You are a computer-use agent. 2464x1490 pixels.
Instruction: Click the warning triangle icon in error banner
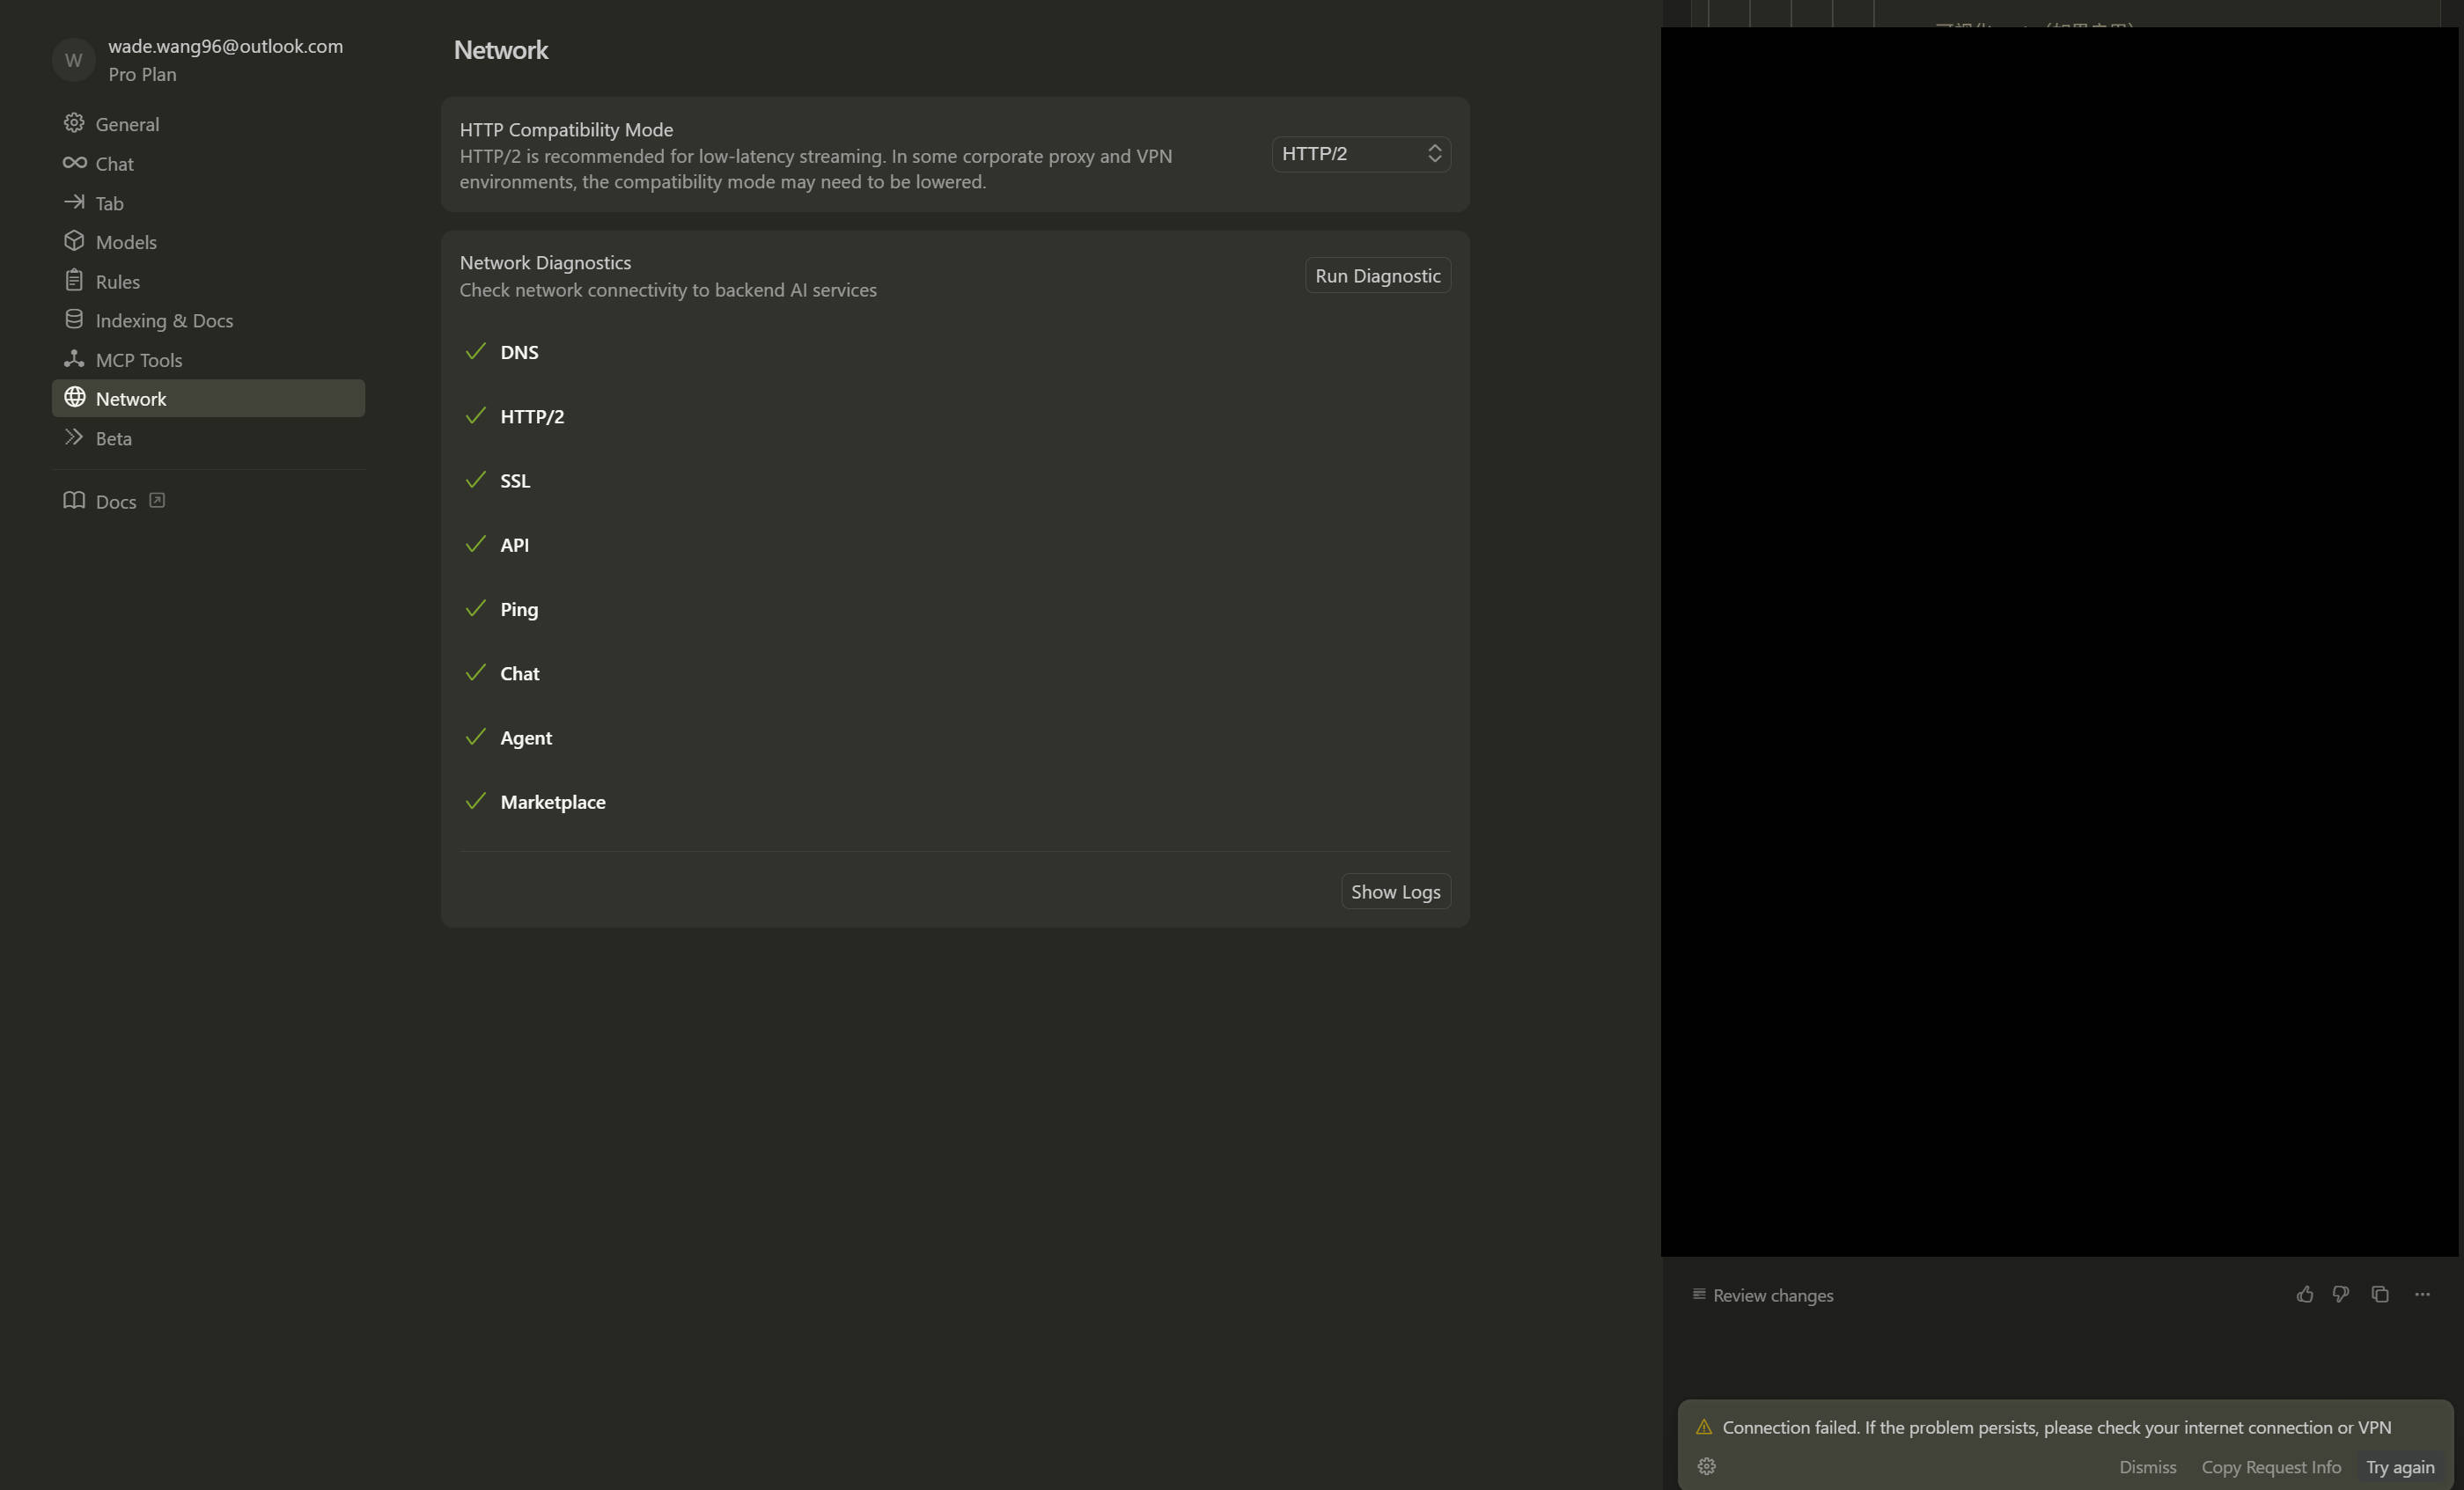(x=1704, y=1427)
